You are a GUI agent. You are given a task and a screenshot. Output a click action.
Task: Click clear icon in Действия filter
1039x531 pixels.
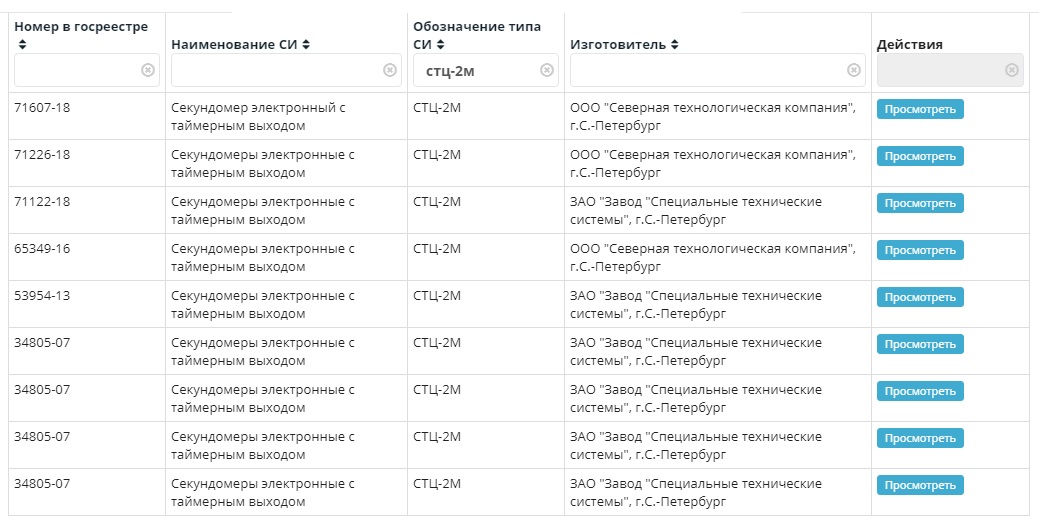point(1011,70)
